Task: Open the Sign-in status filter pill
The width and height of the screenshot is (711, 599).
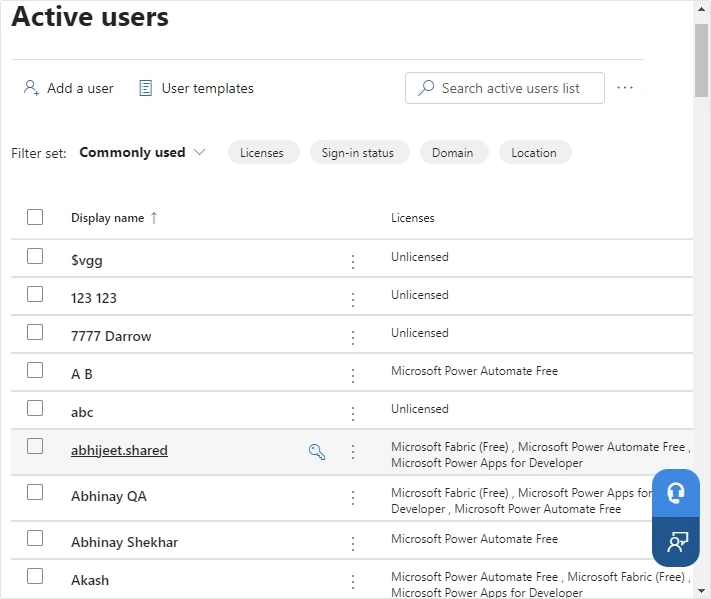Action: point(360,152)
